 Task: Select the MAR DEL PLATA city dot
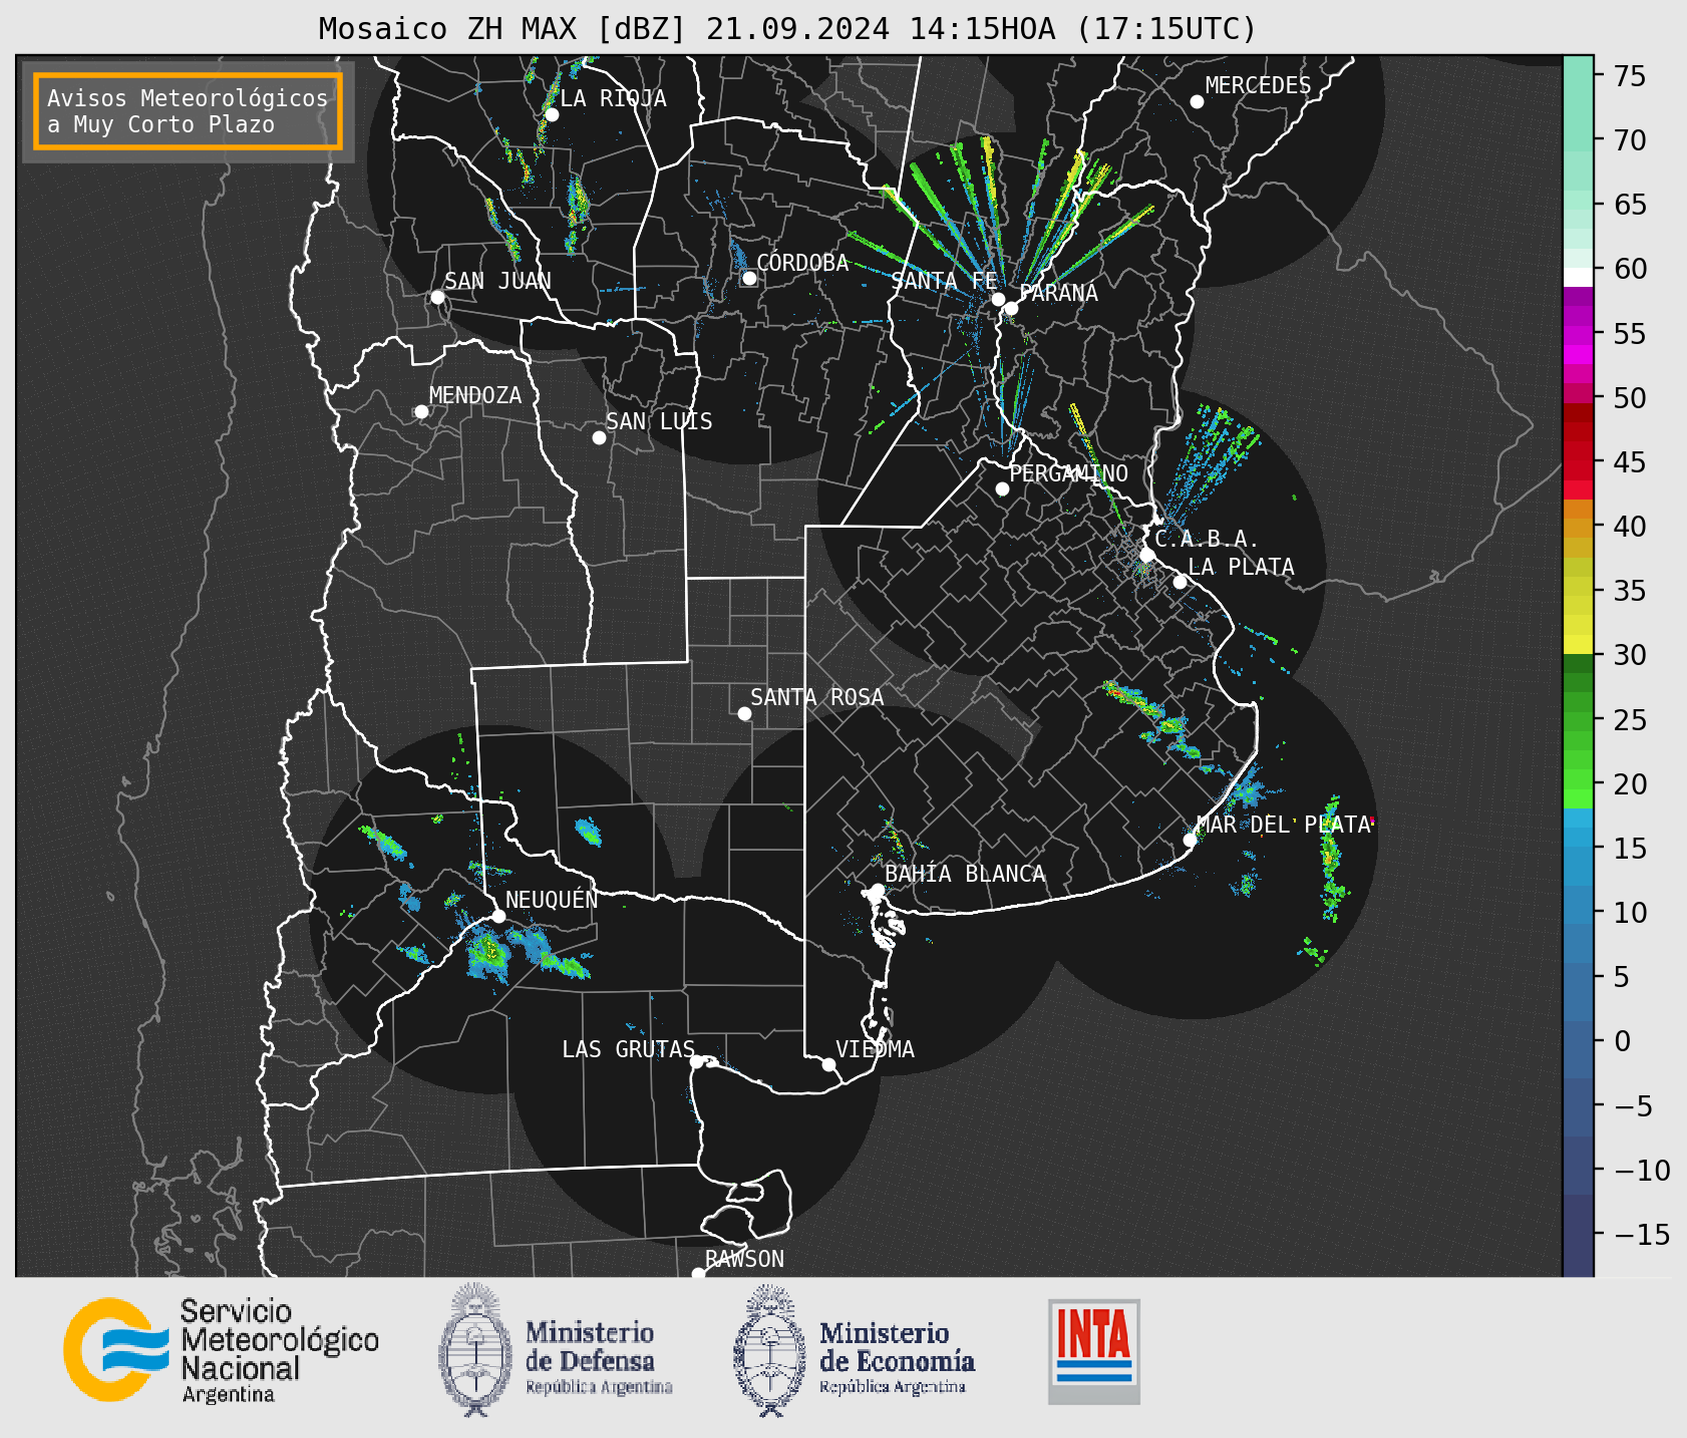[x=1190, y=840]
